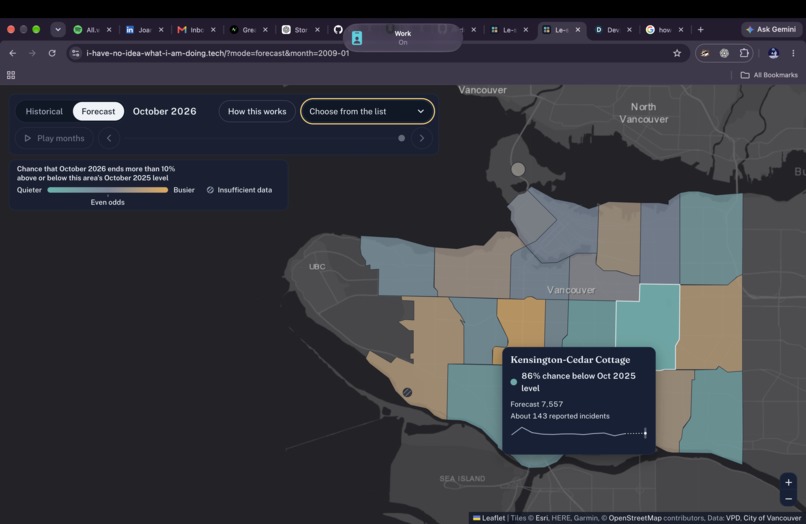
Task: Open Chrome profile avatar menu
Action: [x=773, y=53]
